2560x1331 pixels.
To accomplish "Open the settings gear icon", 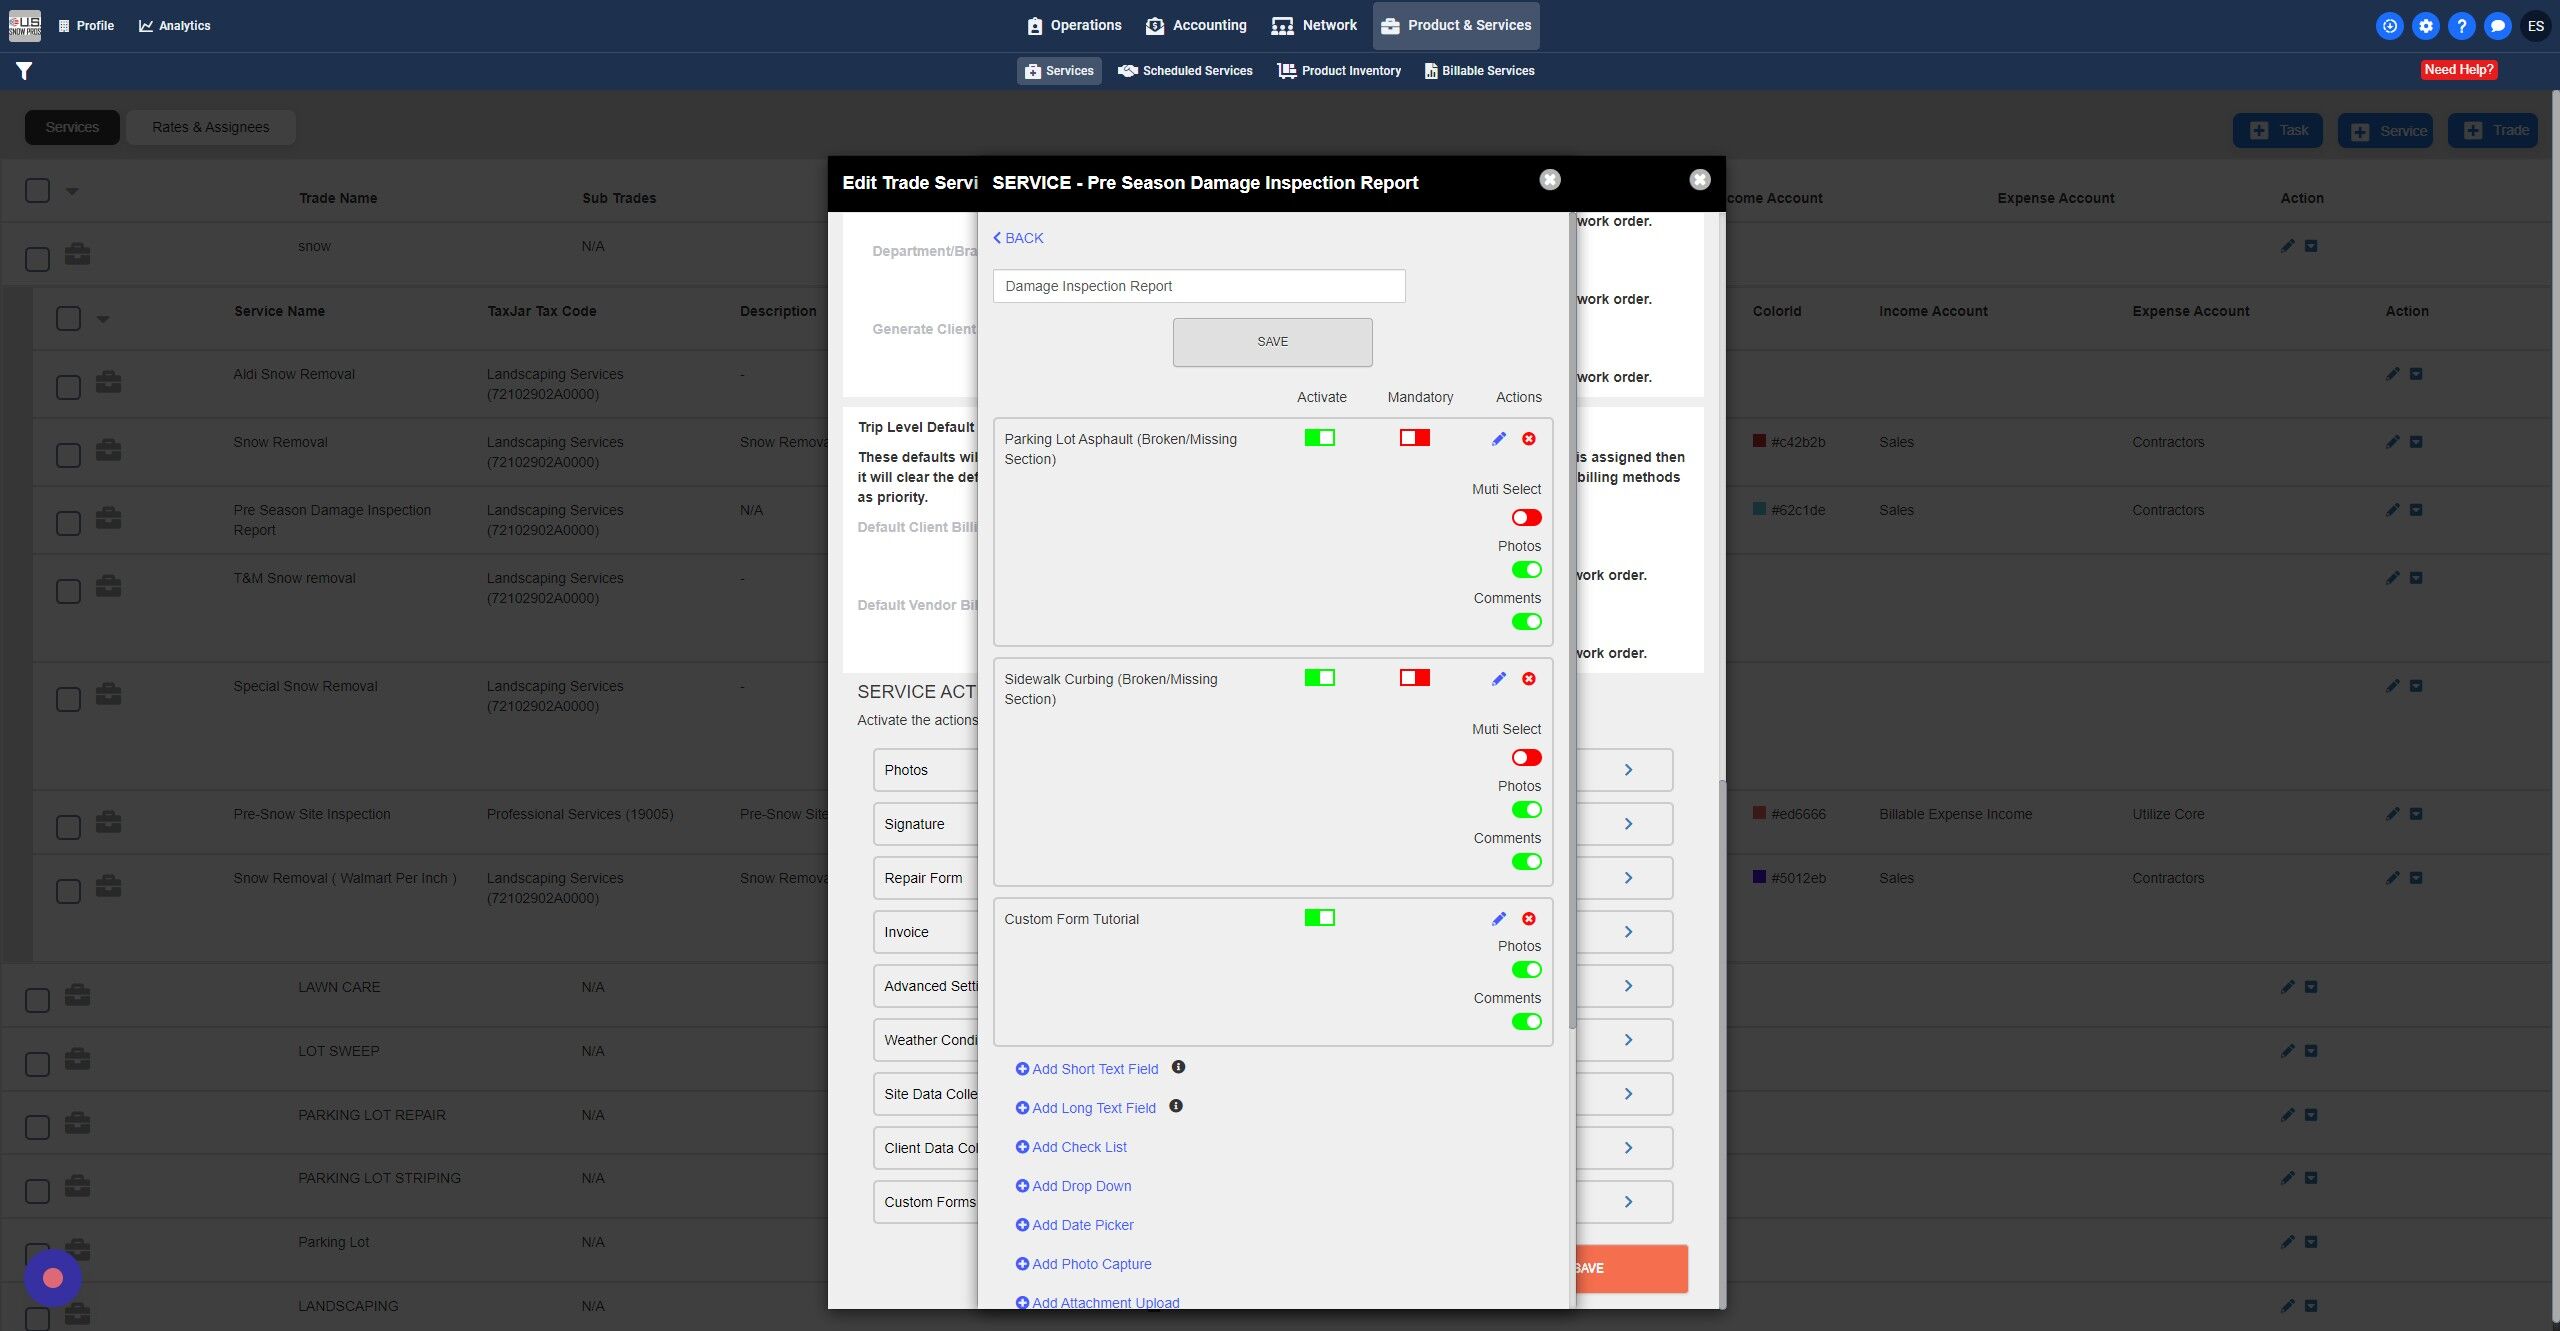I will (x=2425, y=26).
